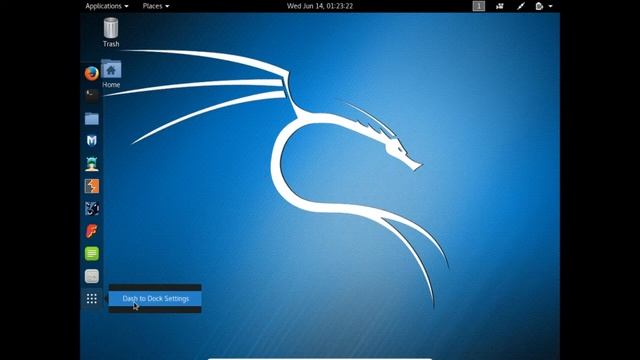
Task: Choose Dash to Dock Settings menu entry
Action: [155, 299]
